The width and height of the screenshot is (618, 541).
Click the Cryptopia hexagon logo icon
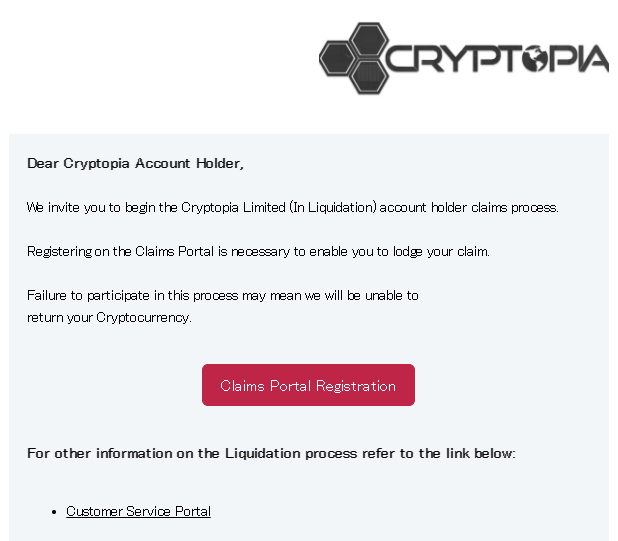354,58
